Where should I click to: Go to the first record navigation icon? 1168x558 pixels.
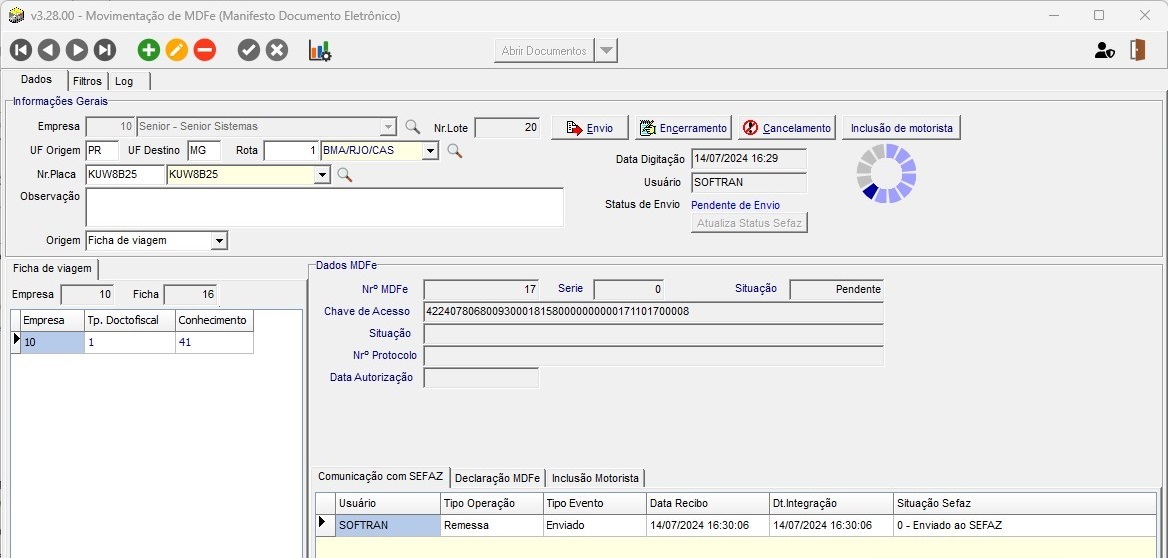click(x=21, y=50)
